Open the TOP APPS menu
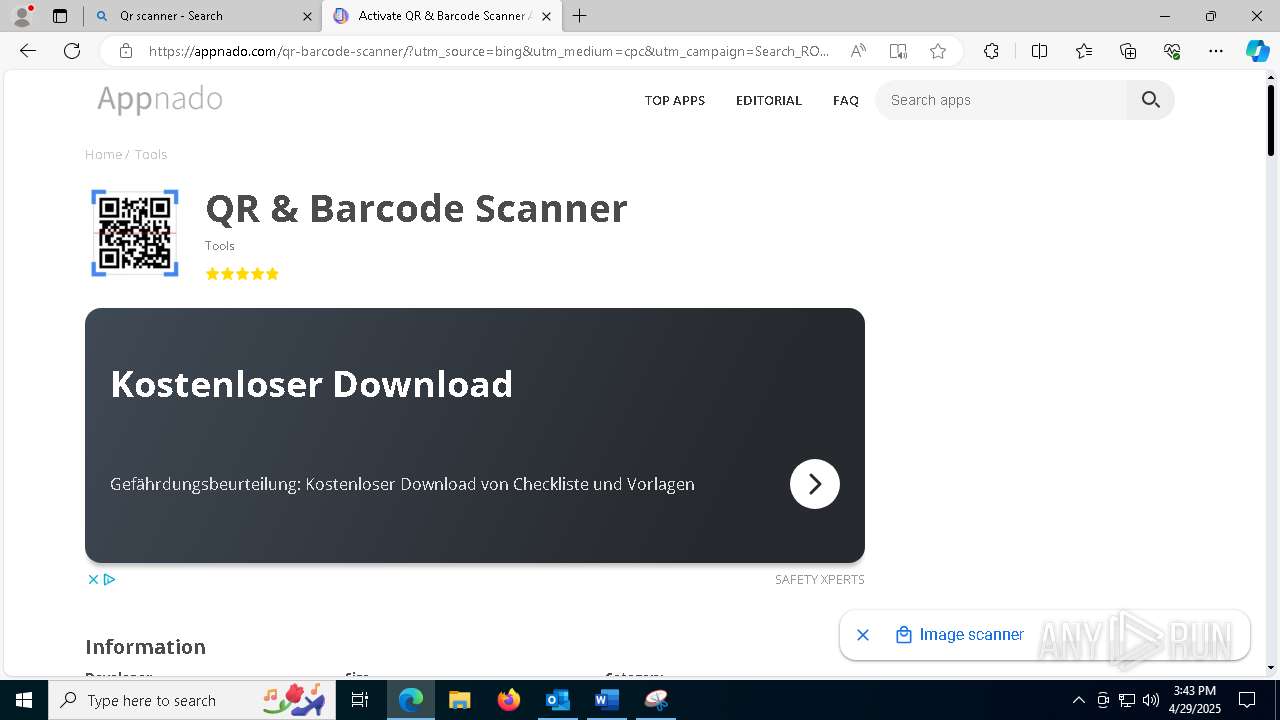Viewport: 1280px width, 720px height. [675, 100]
